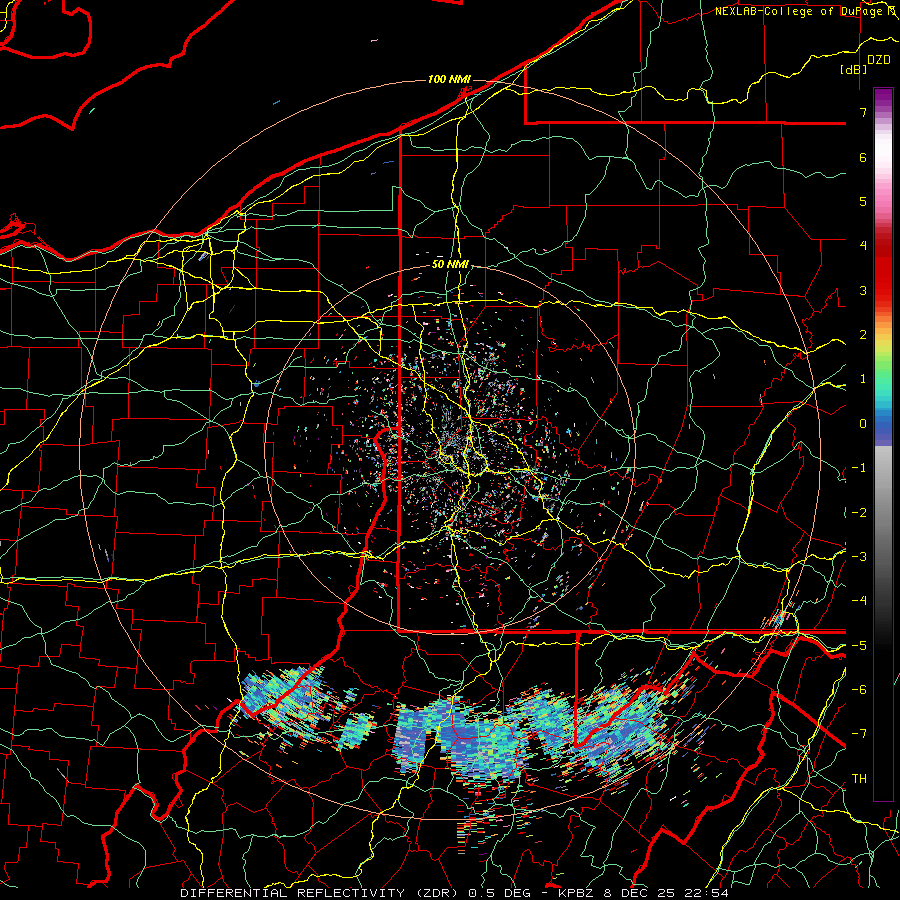Viewport: 900px width, 900px height.
Task: Click the "3" value on the color scale
Action: [x=863, y=290]
